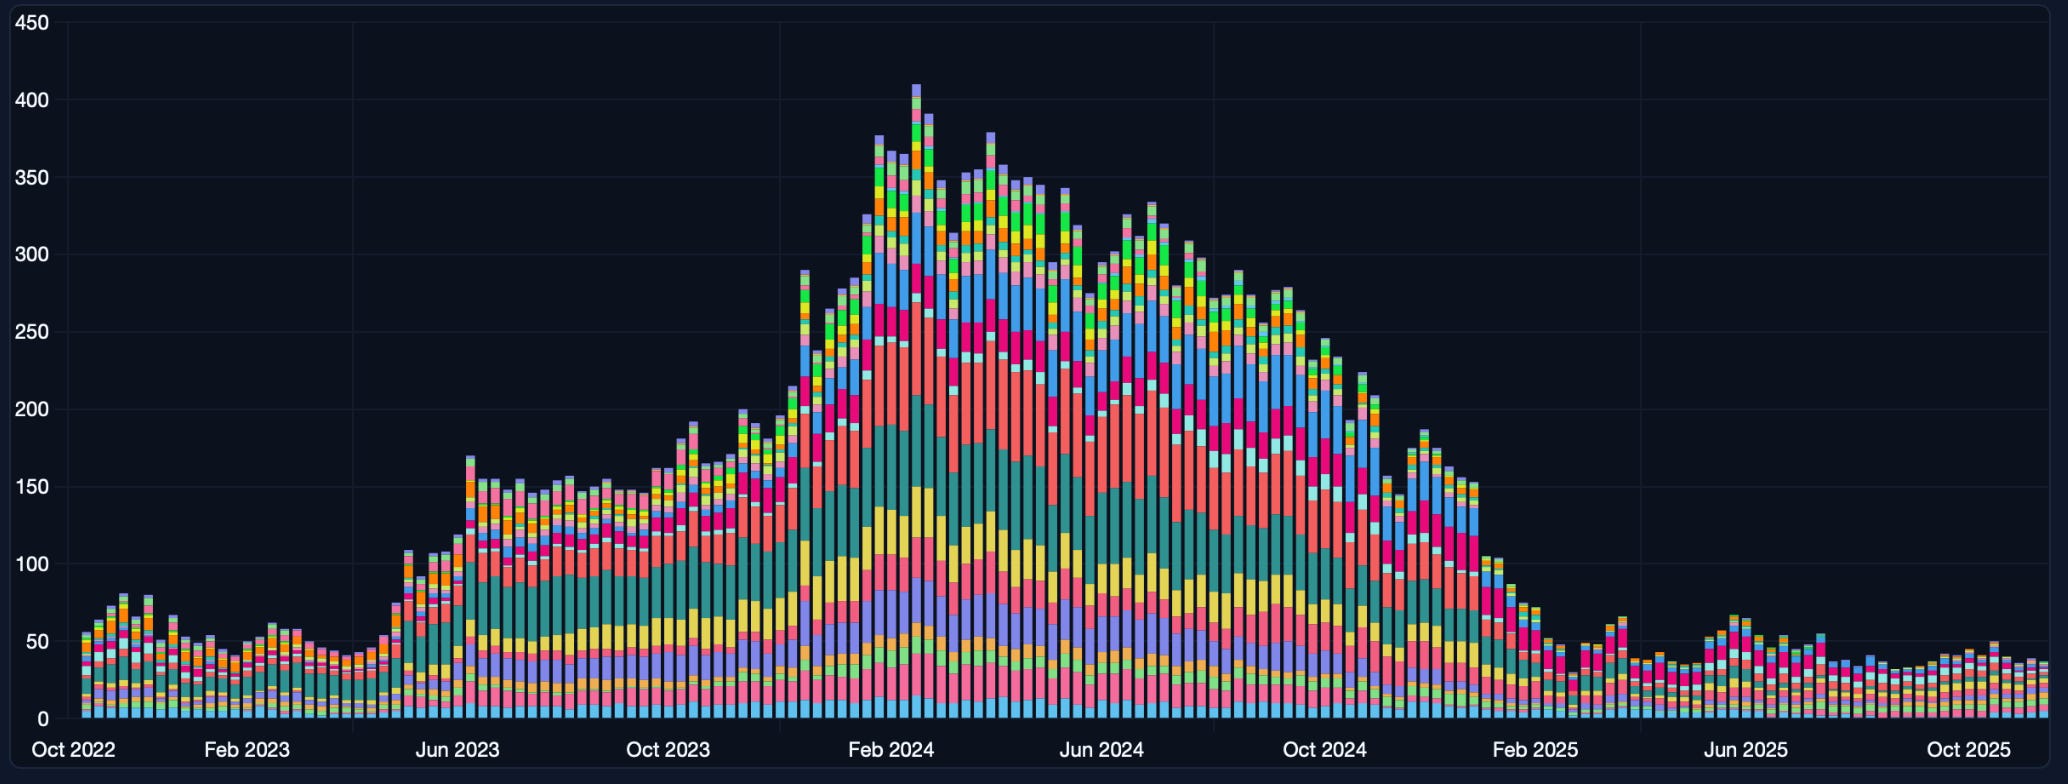Click the 'Jun 2025' x-axis label
Viewport: 2068px width, 784px height.
(x=1746, y=749)
